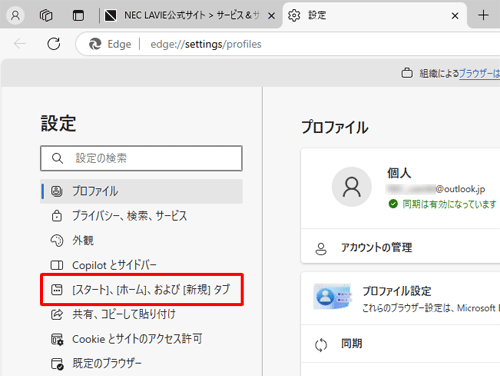Click the gear icon on 設定 tab
This screenshot has width=500, height=376.
294,16
